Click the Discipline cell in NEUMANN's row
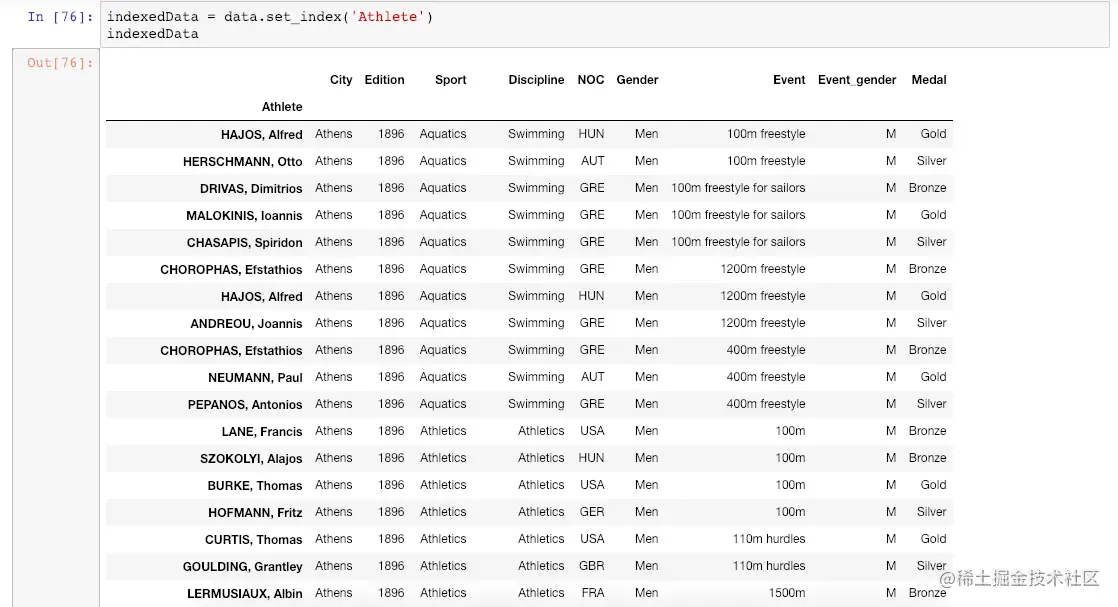 [536, 377]
